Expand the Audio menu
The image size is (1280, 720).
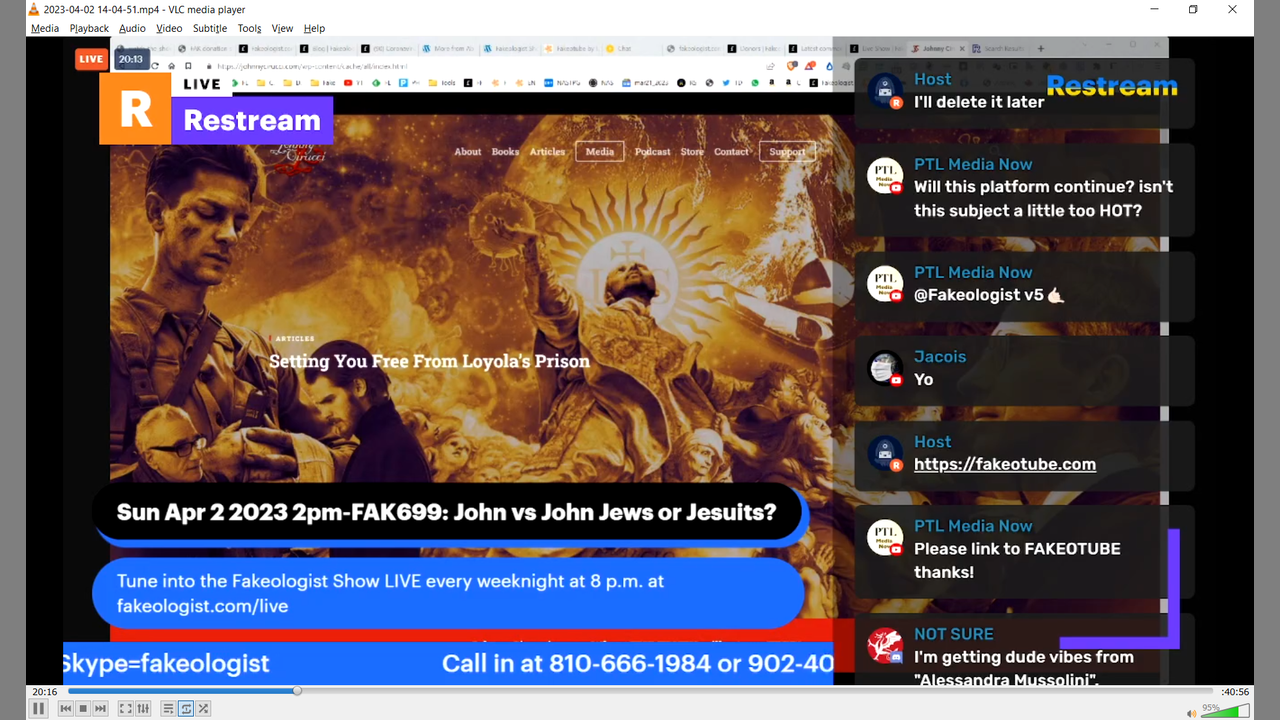pos(132,28)
